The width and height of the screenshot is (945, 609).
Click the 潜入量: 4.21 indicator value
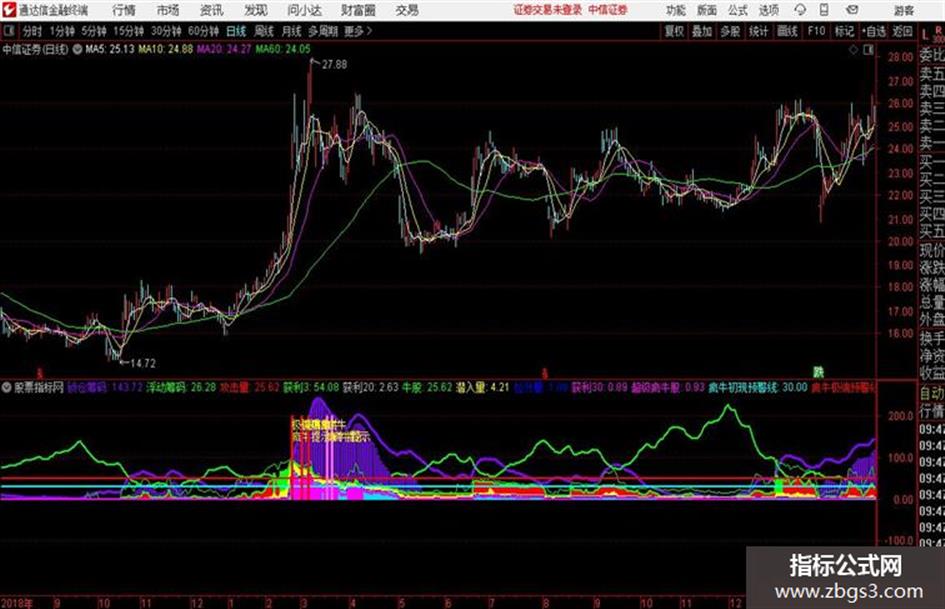coord(483,387)
